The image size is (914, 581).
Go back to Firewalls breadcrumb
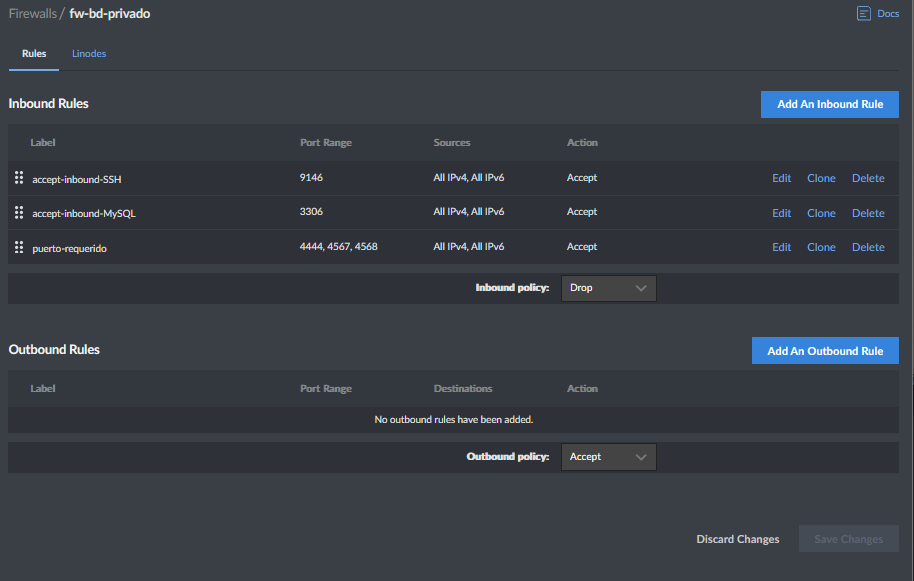(x=32, y=14)
